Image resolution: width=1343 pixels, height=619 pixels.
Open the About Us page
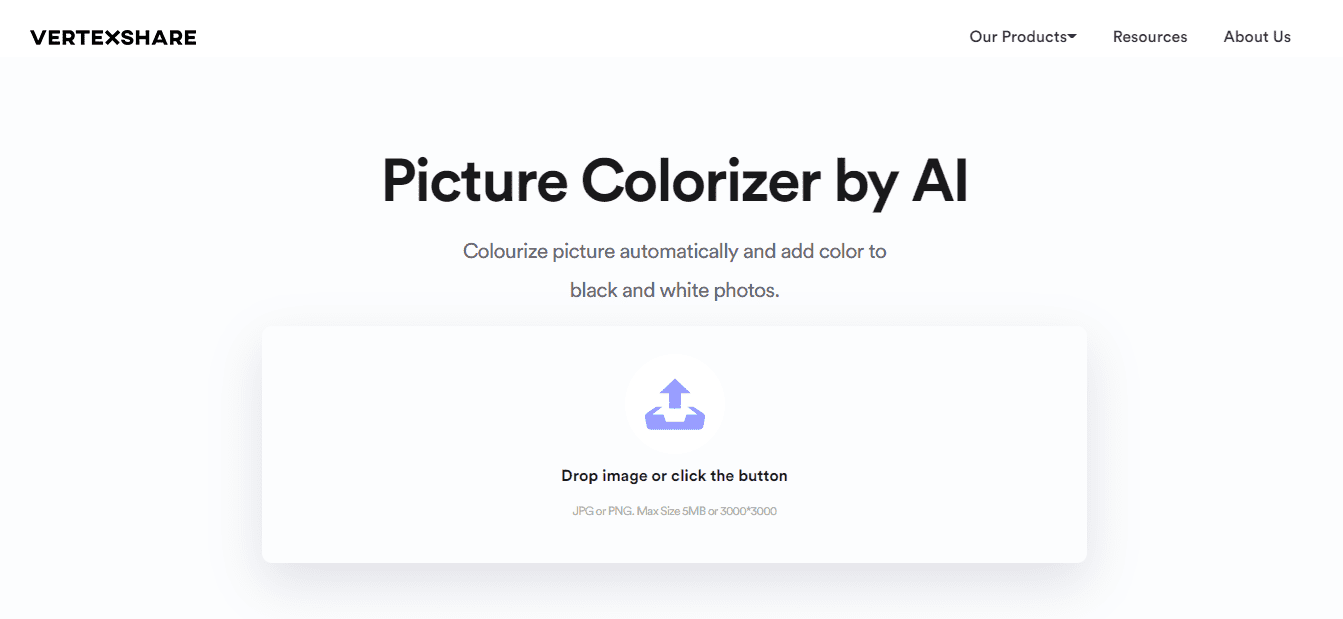click(x=1257, y=37)
